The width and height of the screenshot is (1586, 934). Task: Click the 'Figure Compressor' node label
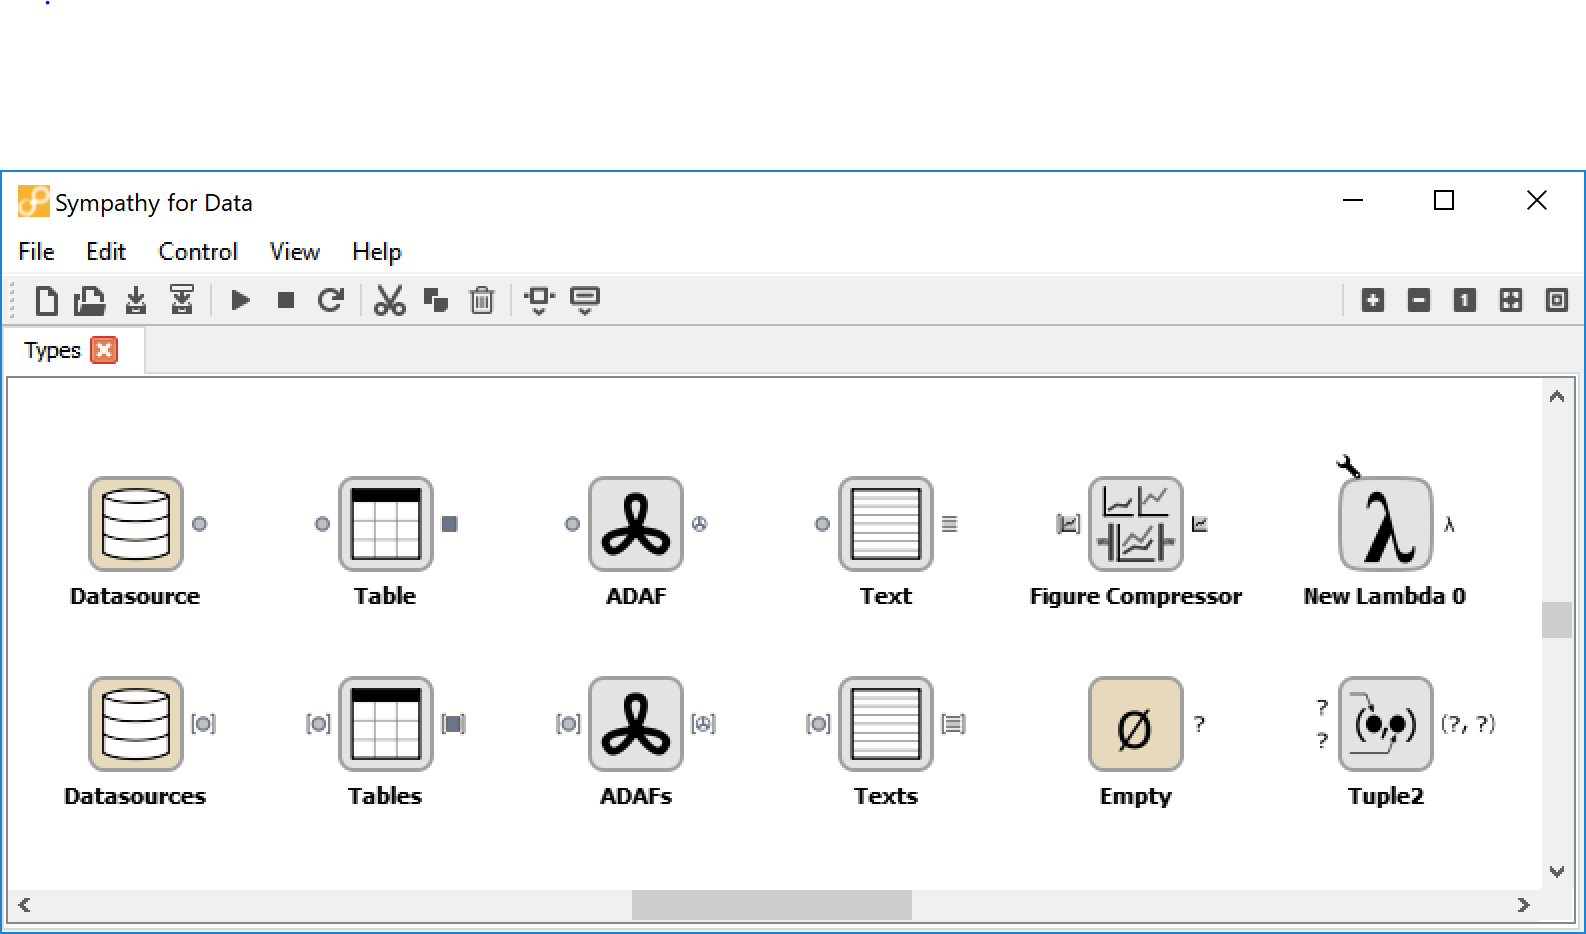pos(1136,596)
